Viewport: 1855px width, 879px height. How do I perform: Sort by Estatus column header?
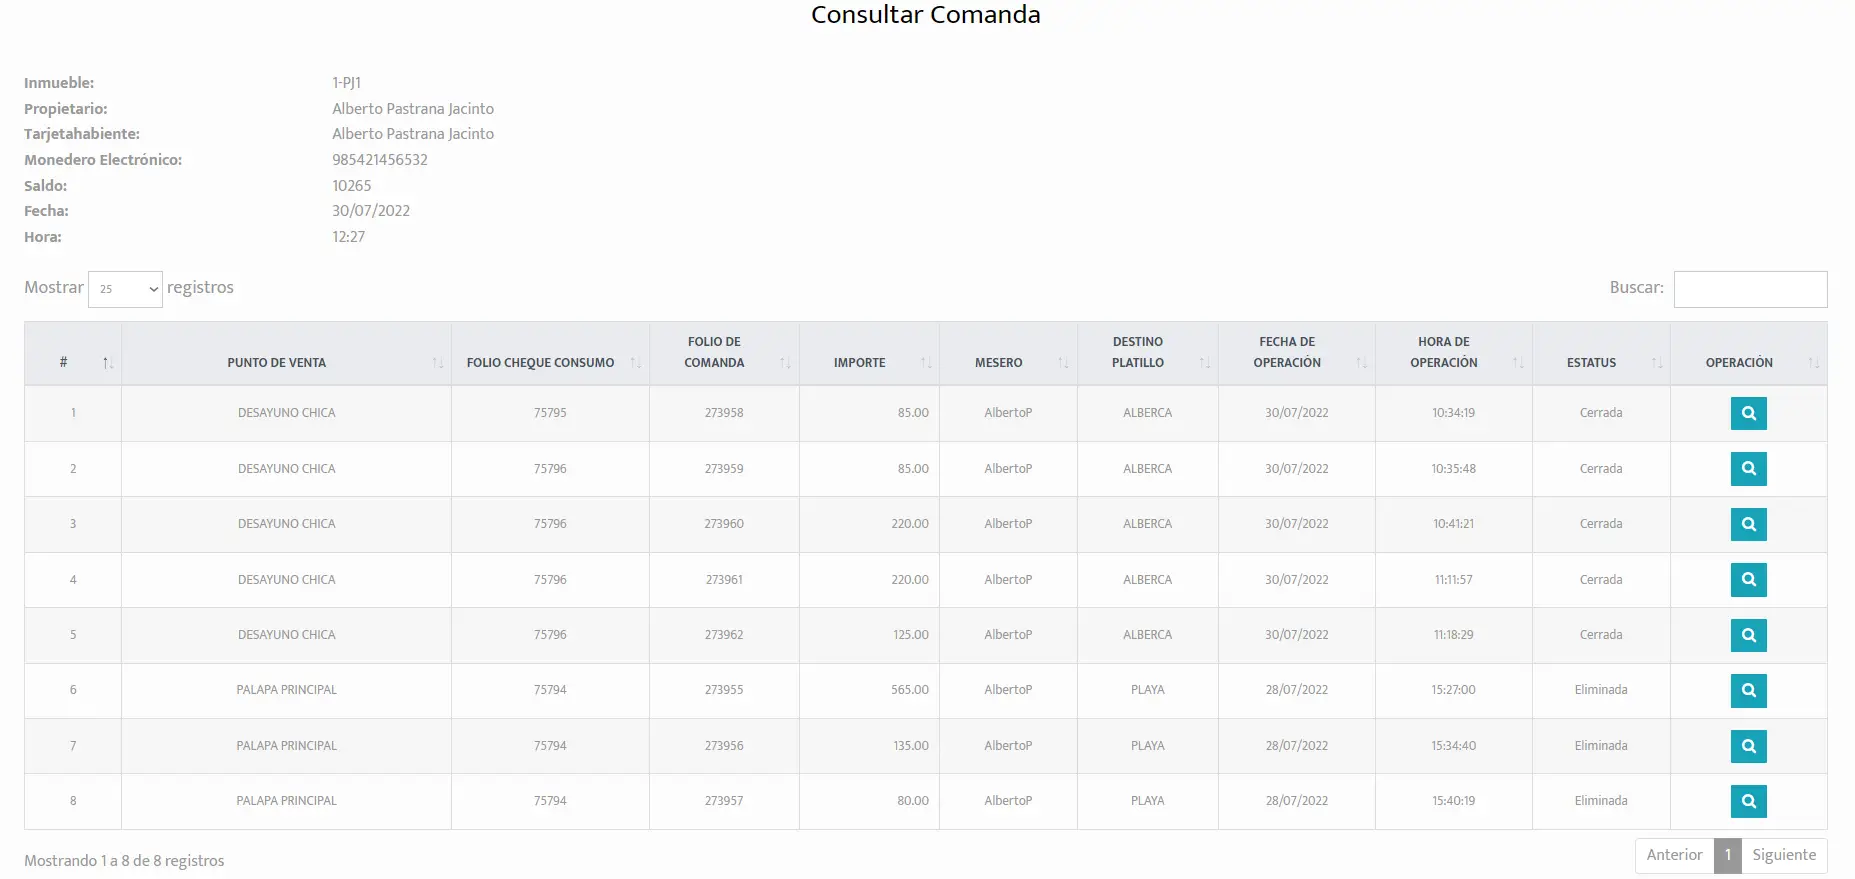pos(1601,354)
